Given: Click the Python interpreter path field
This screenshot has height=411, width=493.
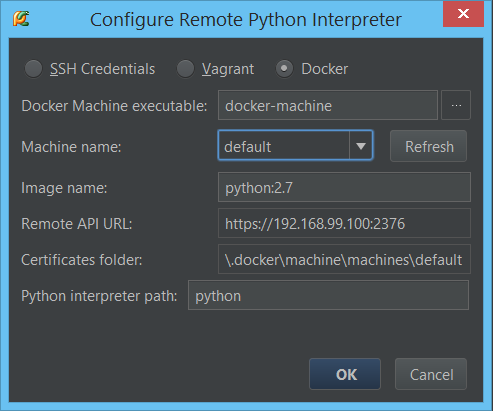Looking at the screenshot, I should pyautogui.click(x=328, y=295).
